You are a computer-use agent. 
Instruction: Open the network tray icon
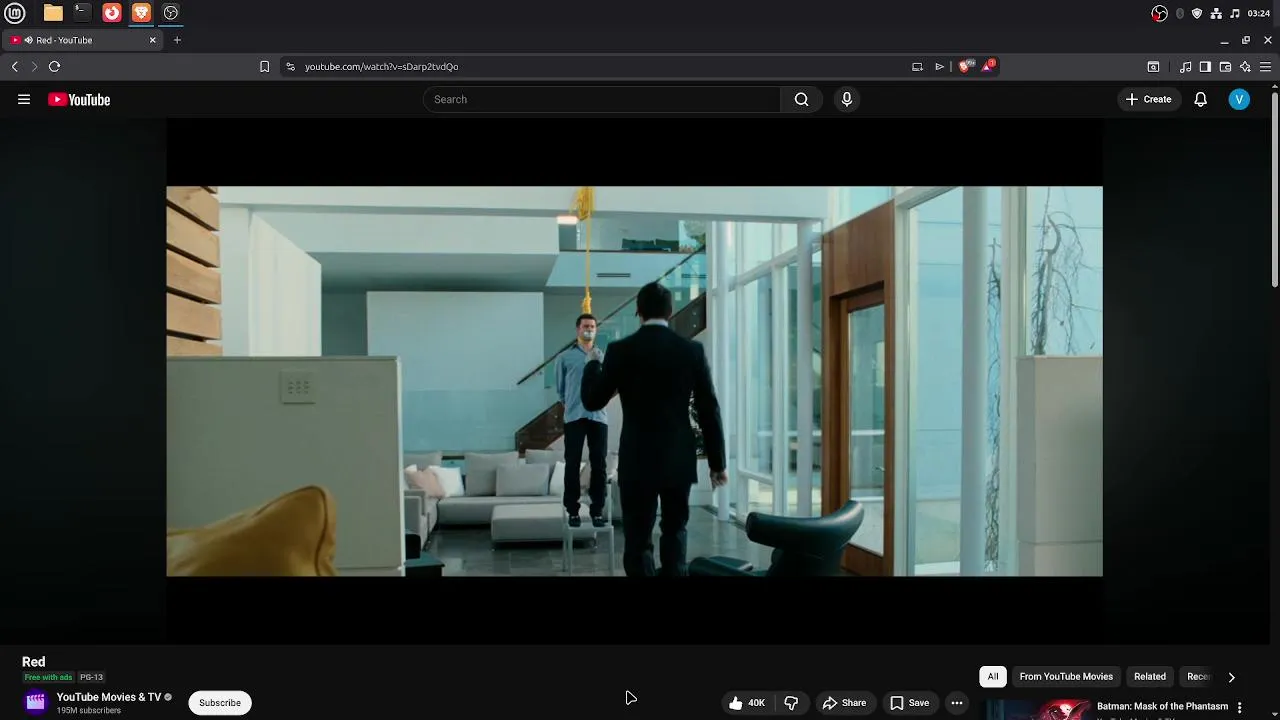1216,13
